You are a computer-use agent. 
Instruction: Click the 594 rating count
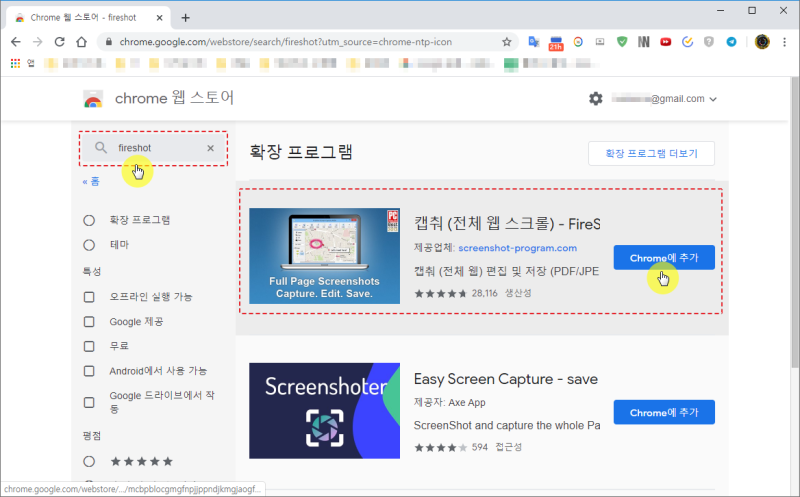tap(480, 448)
